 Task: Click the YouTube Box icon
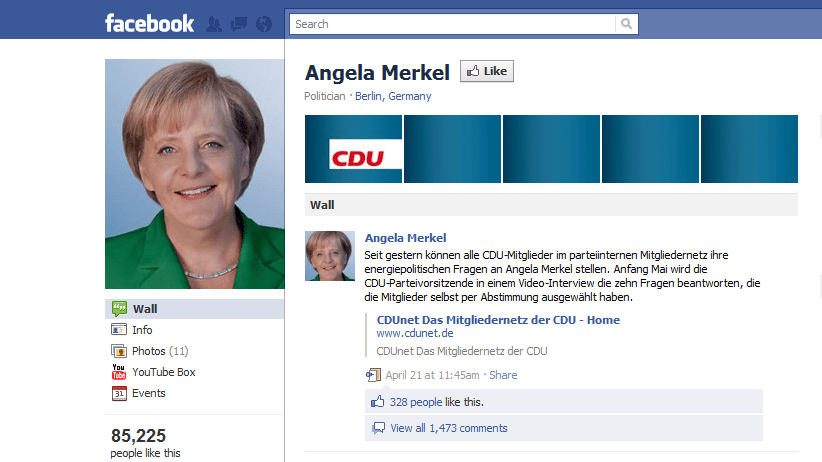119,372
